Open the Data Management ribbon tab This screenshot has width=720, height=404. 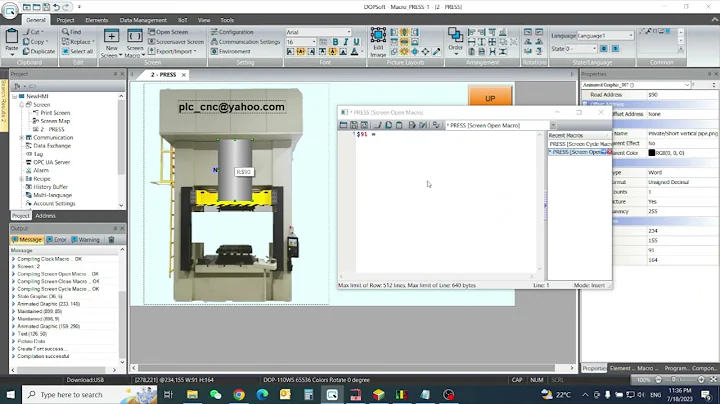coord(143,20)
